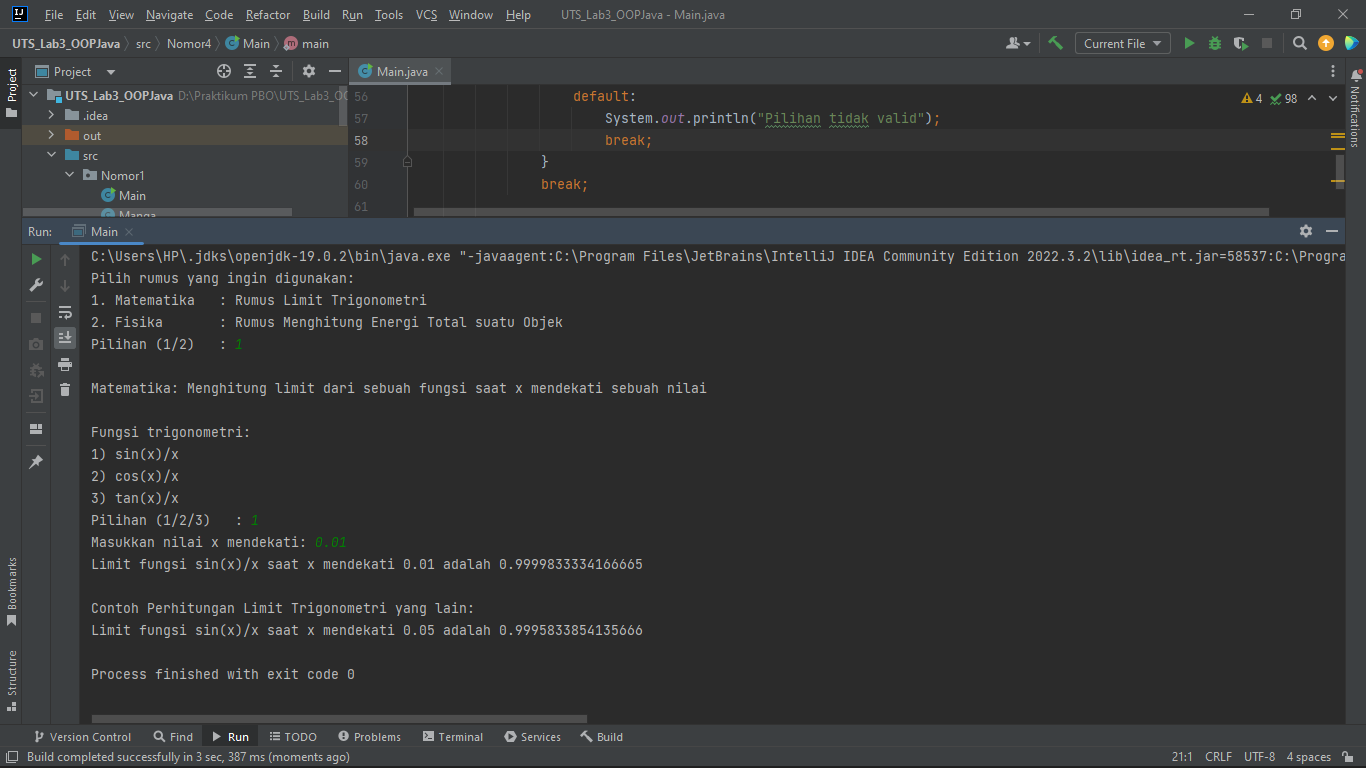Viewport: 1366px width, 768px height.
Task: Rerun the Main application in the Run panel
Action: coord(36,258)
